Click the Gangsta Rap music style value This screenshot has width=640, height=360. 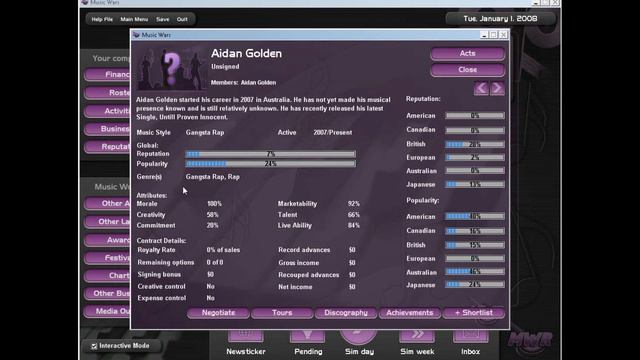(x=205, y=133)
